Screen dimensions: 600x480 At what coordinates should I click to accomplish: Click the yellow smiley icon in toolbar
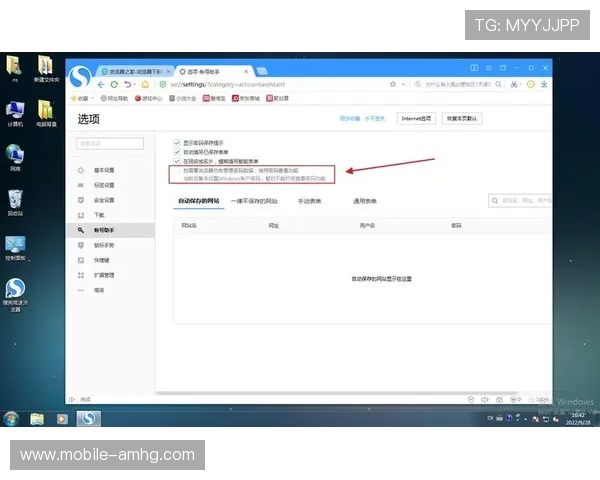tap(531, 84)
